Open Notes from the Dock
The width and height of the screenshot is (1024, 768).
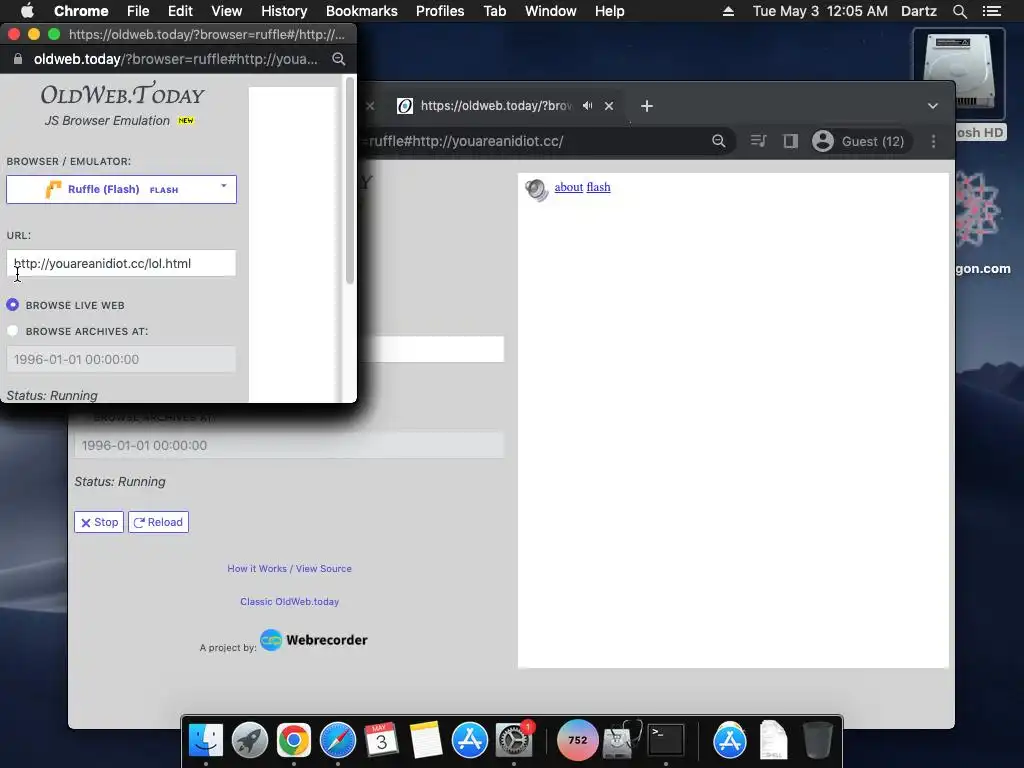[x=426, y=740]
